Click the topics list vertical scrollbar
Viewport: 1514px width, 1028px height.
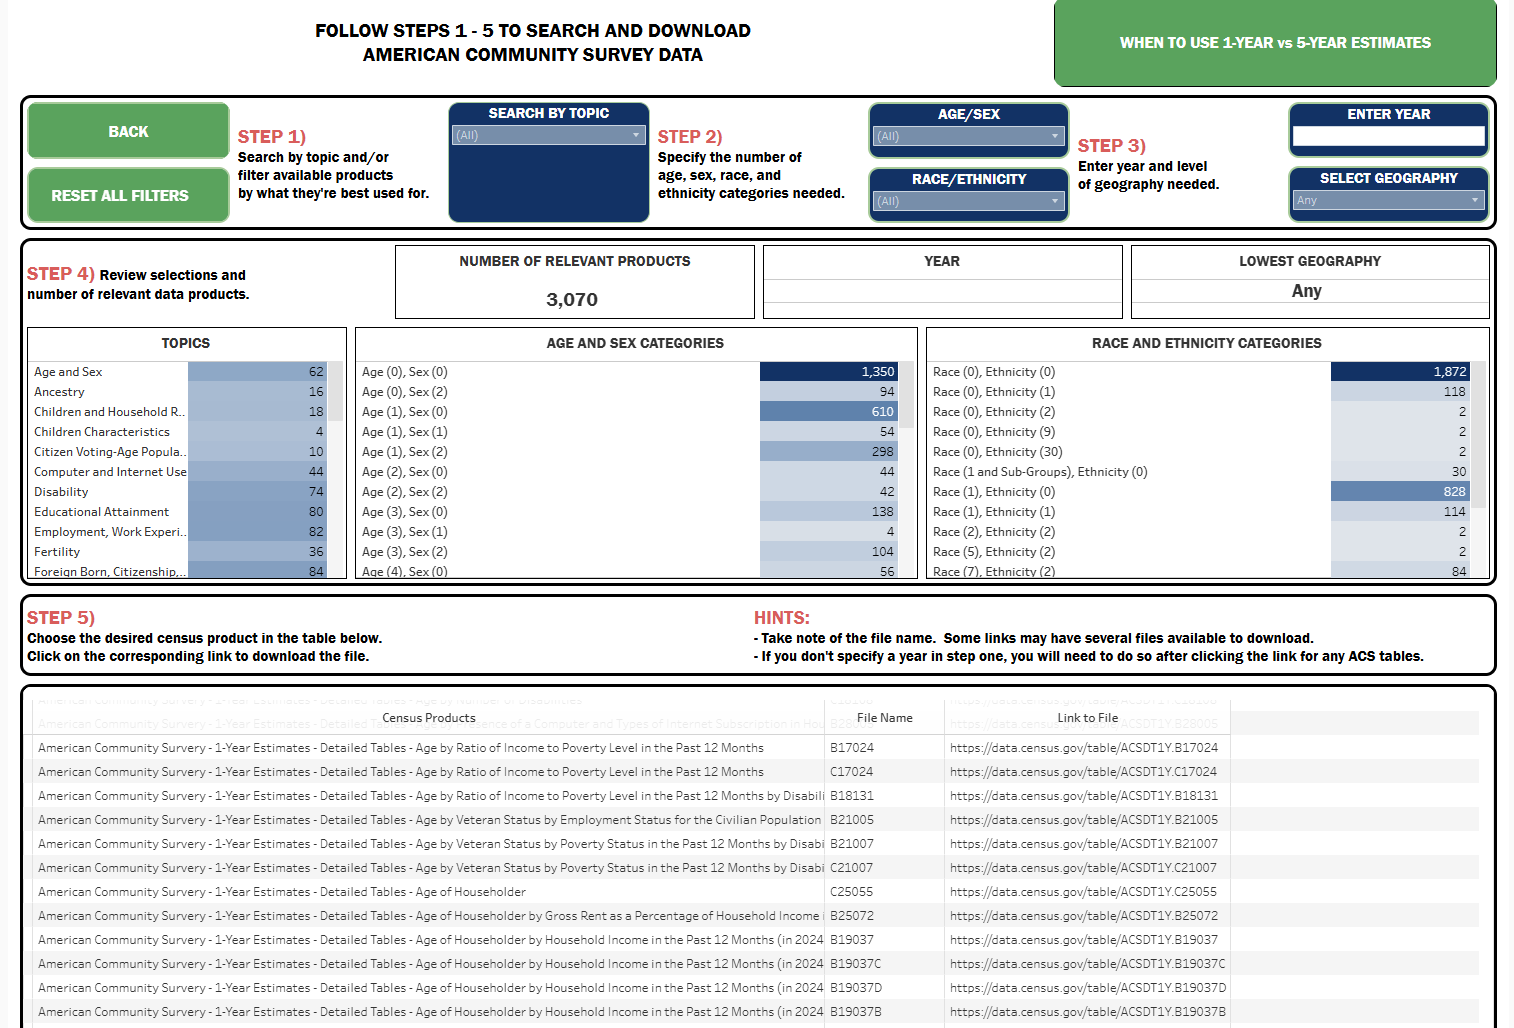[338, 391]
